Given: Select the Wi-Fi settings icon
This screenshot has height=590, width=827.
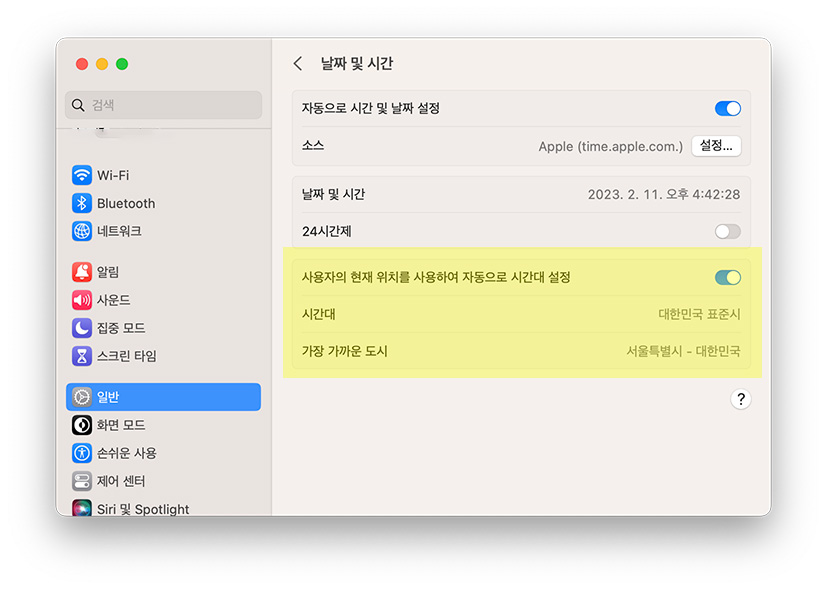Looking at the screenshot, I should 80,174.
